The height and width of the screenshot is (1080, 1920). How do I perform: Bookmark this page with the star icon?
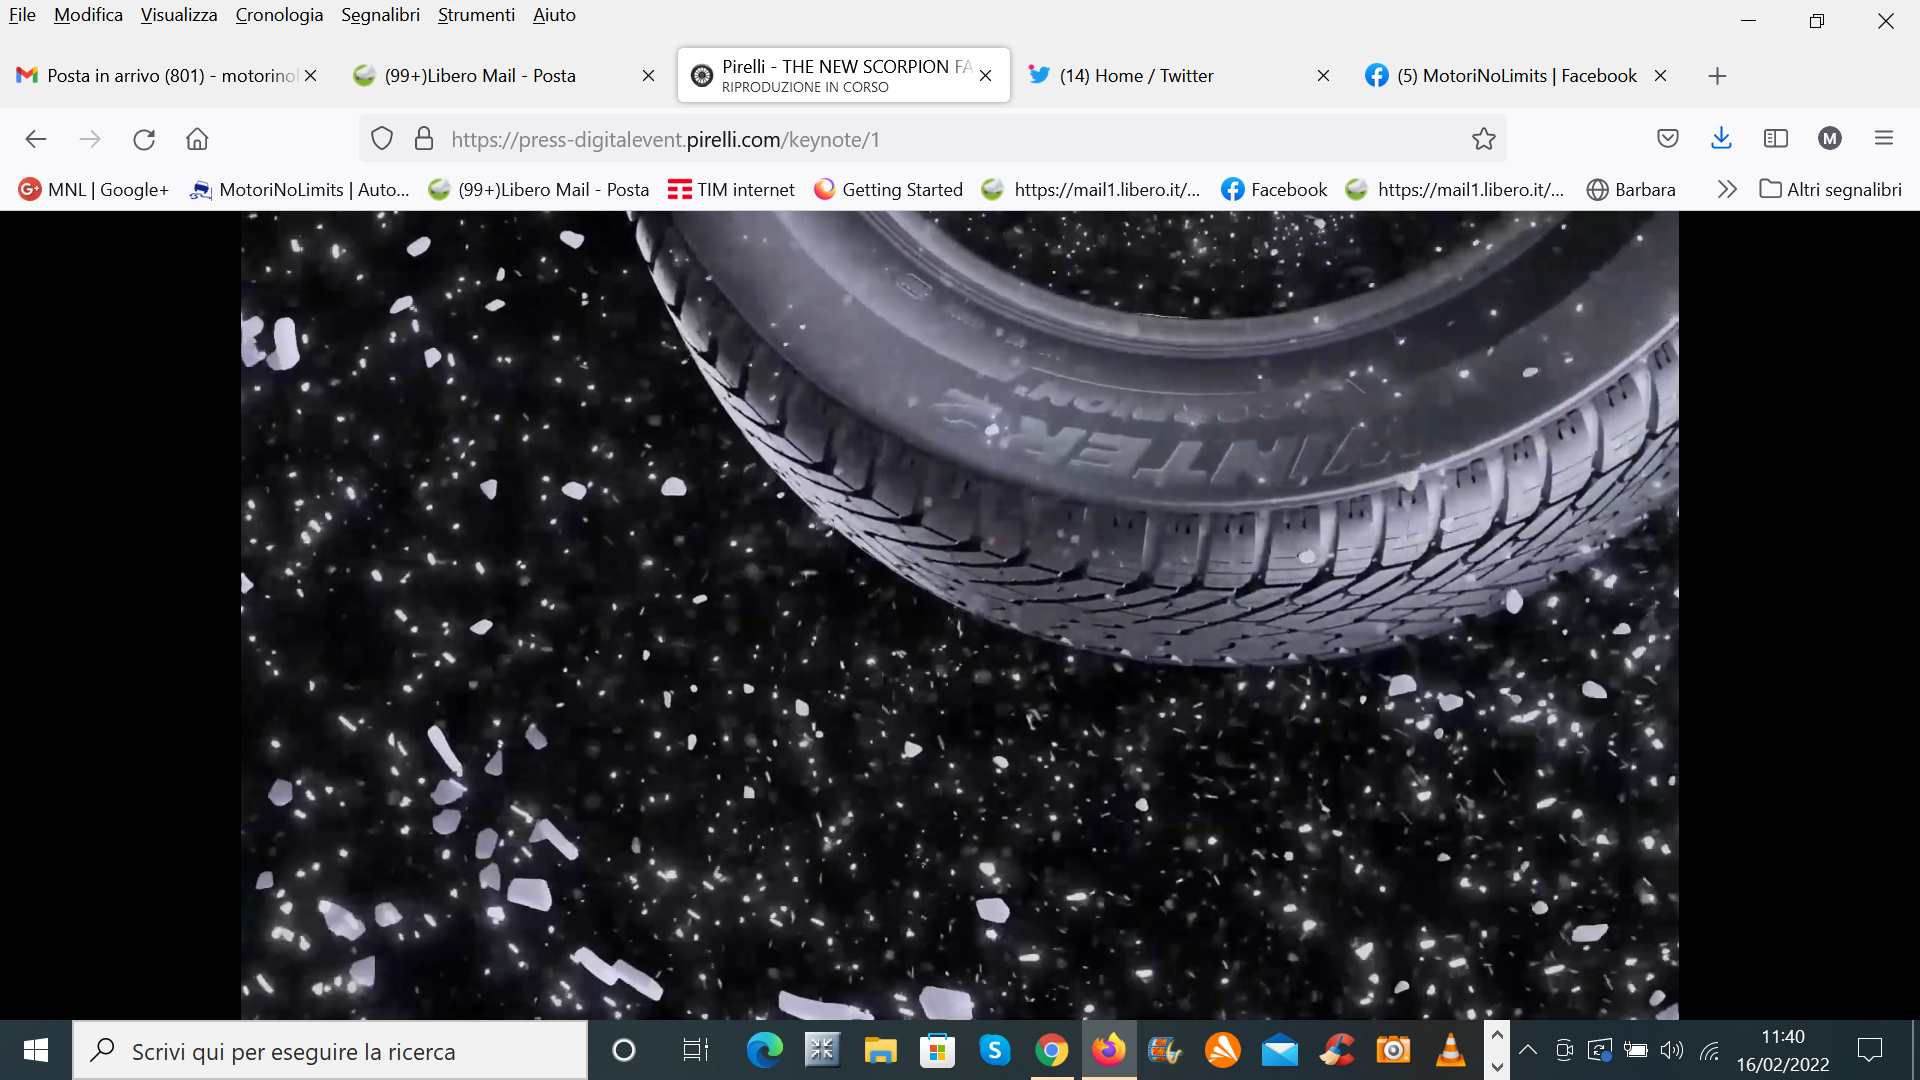(1483, 139)
